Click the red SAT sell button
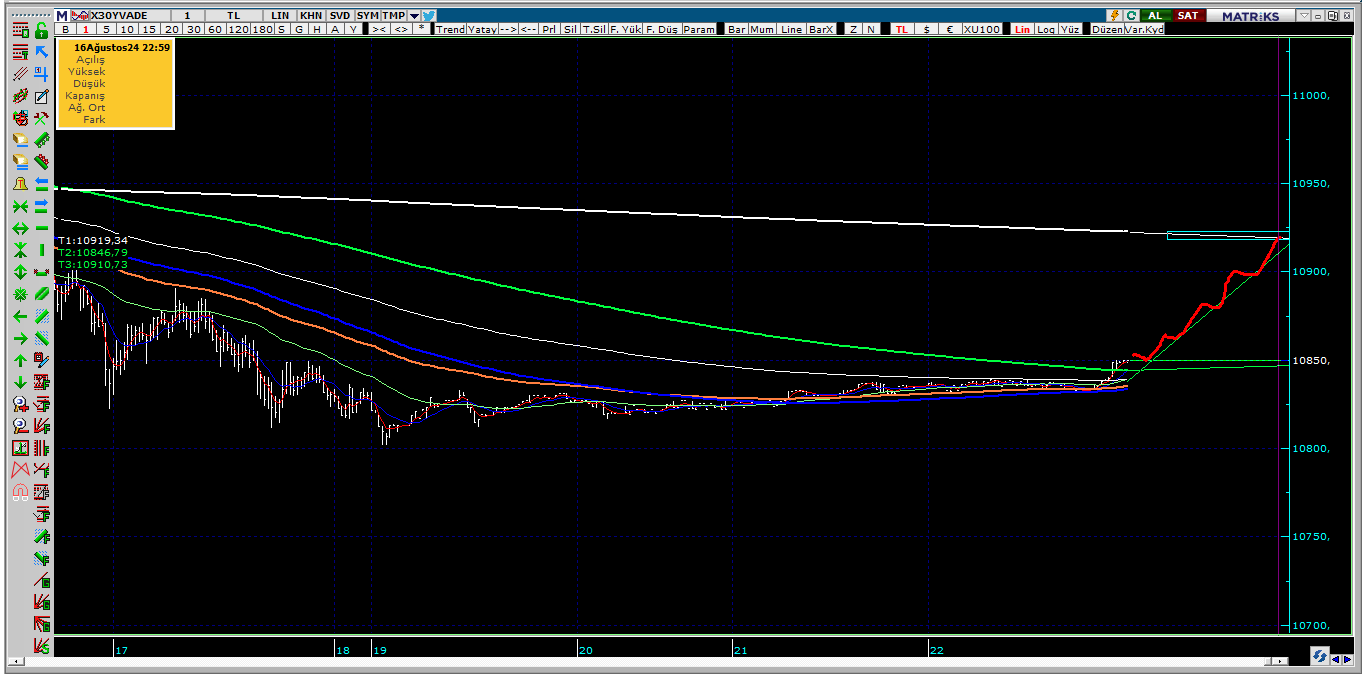 click(x=1188, y=16)
